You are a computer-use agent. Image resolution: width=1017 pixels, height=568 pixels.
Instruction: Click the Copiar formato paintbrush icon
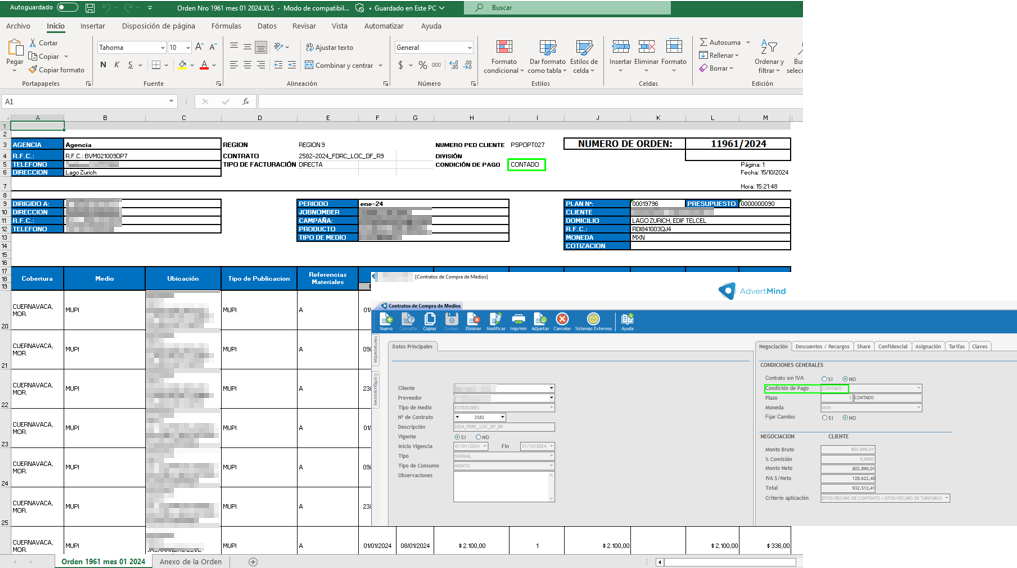(x=33, y=70)
